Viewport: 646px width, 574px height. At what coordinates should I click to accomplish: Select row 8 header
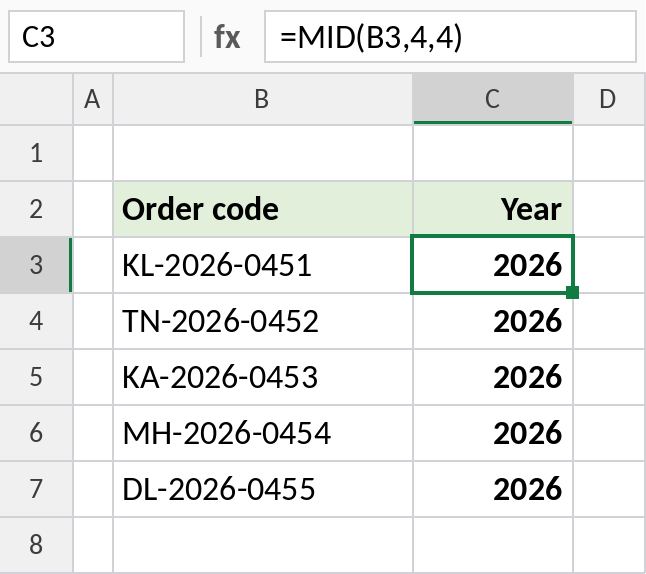pyautogui.click(x=36, y=544)
